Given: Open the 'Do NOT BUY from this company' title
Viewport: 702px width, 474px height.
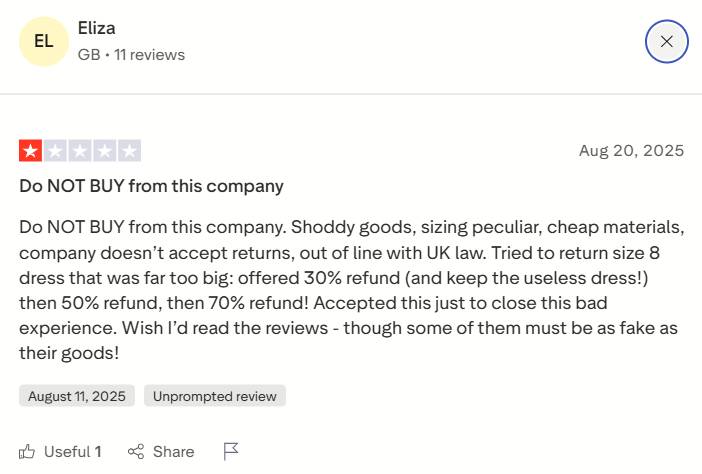Looking at the screenshot, I should [x=151, y=186].
